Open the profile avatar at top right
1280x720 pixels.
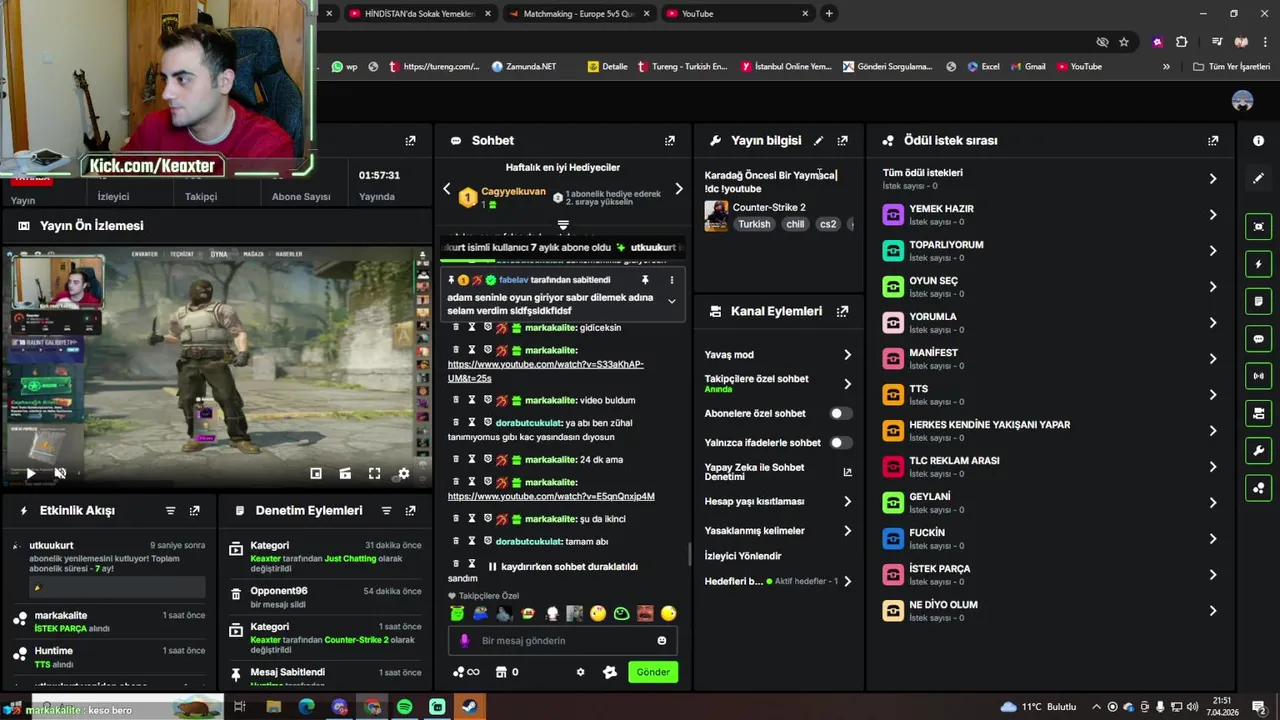[1243, 101]
